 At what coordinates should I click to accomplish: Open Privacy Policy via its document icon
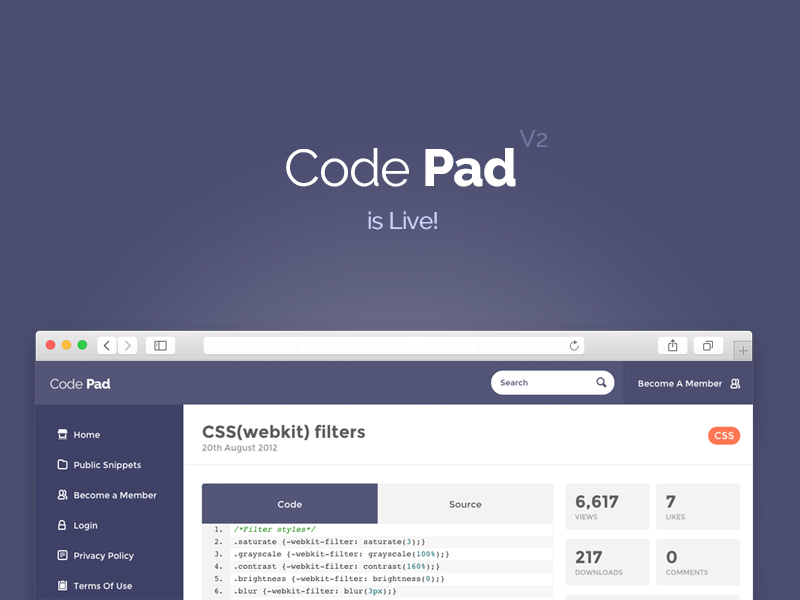pyautogui.click(x=63, y=555)
